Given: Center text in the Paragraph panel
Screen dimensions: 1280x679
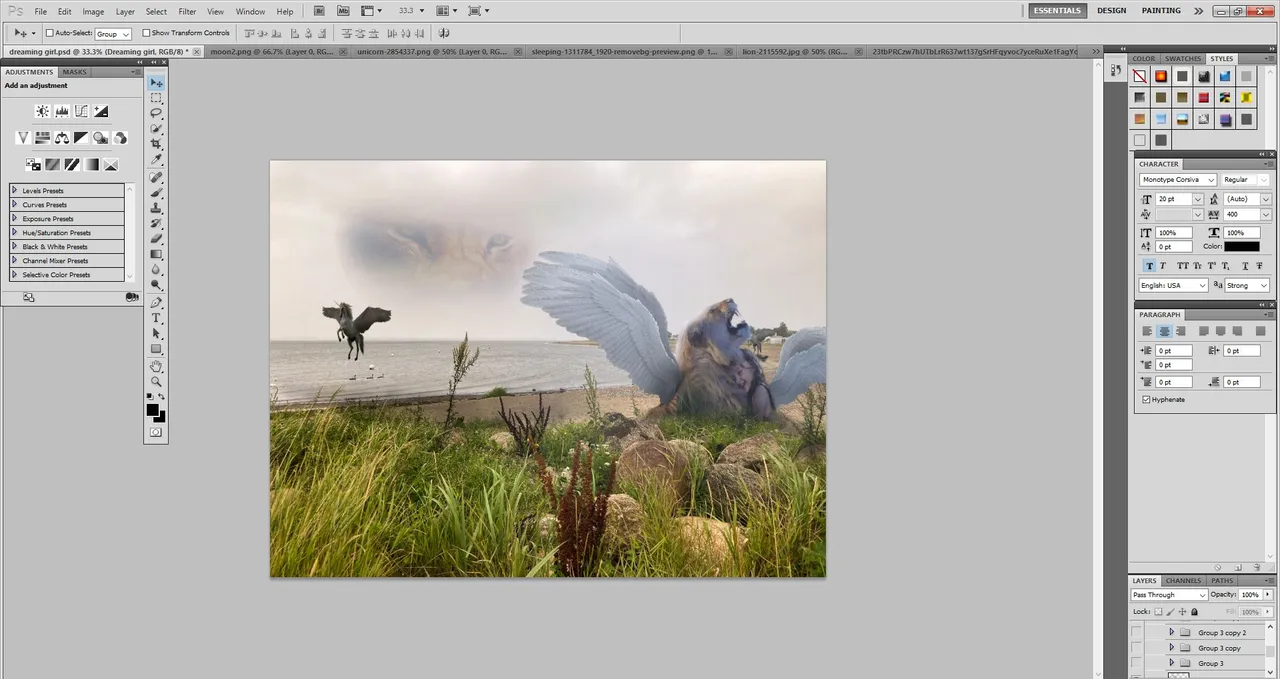Looking at the screenshot, I should coord(1164,331).
